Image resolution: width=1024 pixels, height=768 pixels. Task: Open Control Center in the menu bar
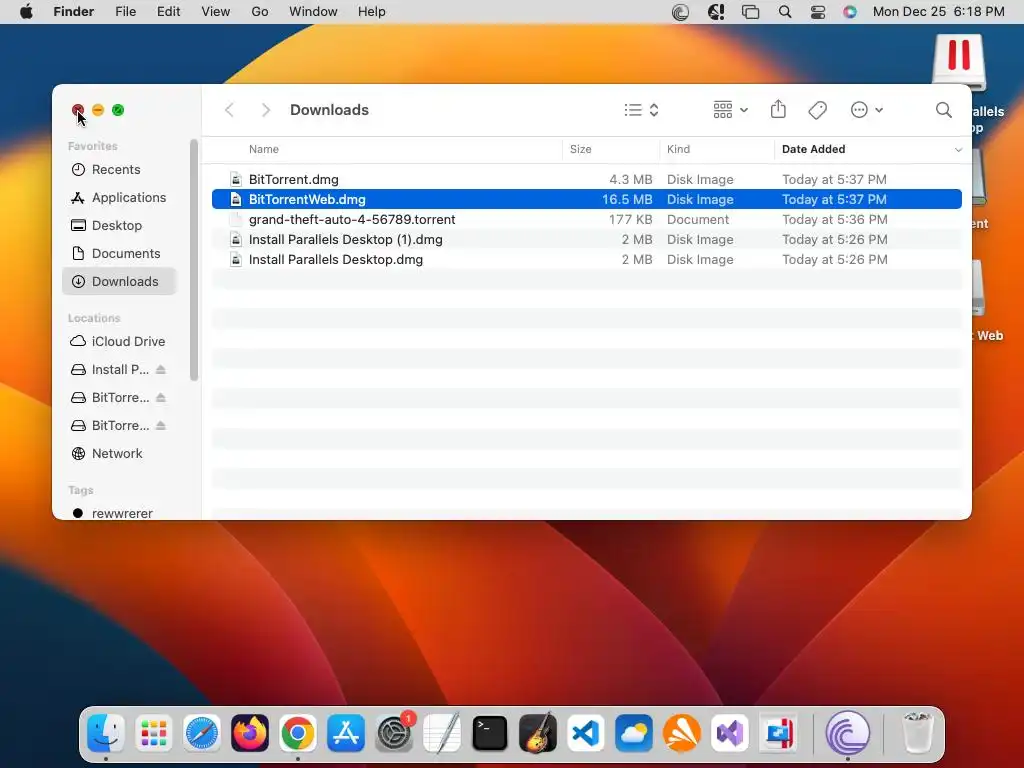pos(818,12)
